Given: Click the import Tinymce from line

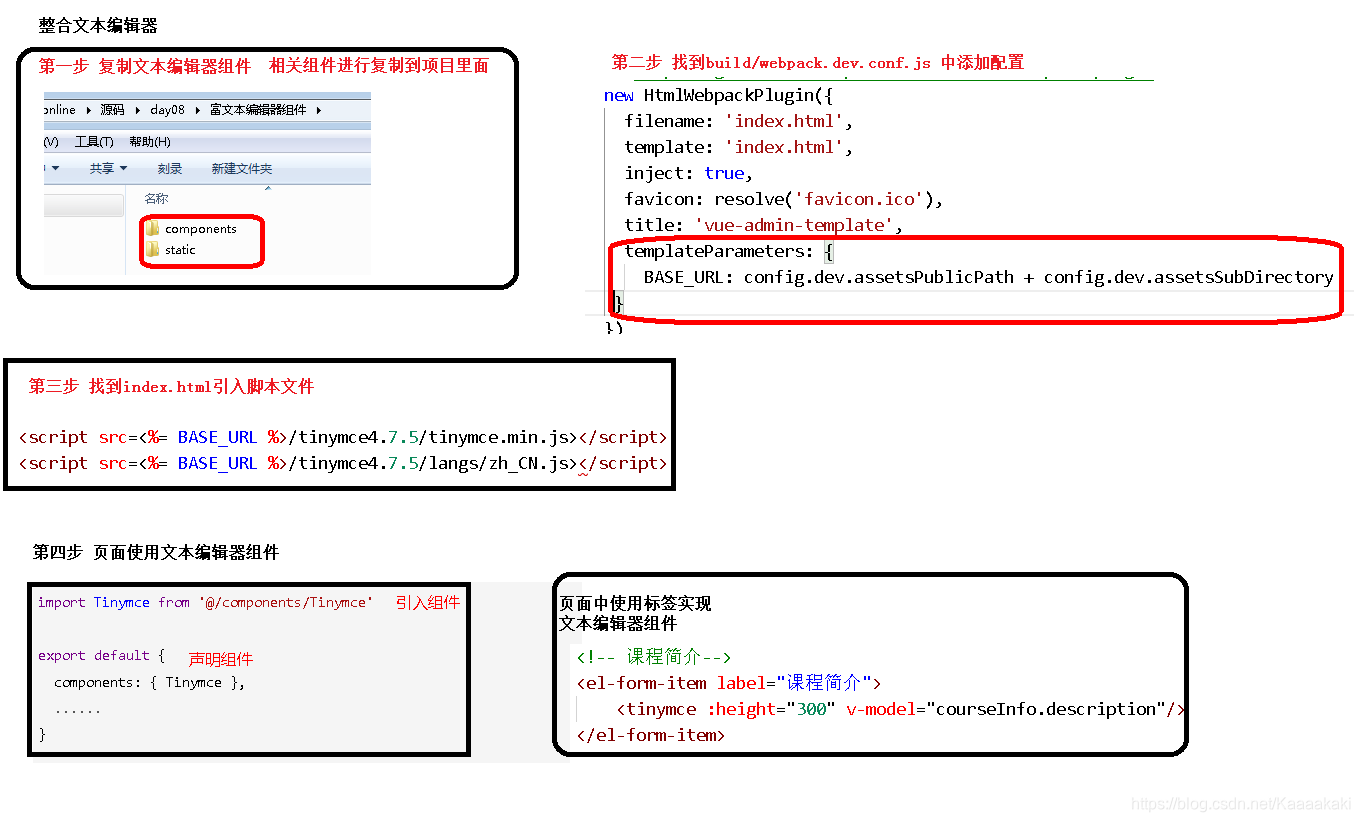Looking at the screenshot, I should (x=205, y=603).
